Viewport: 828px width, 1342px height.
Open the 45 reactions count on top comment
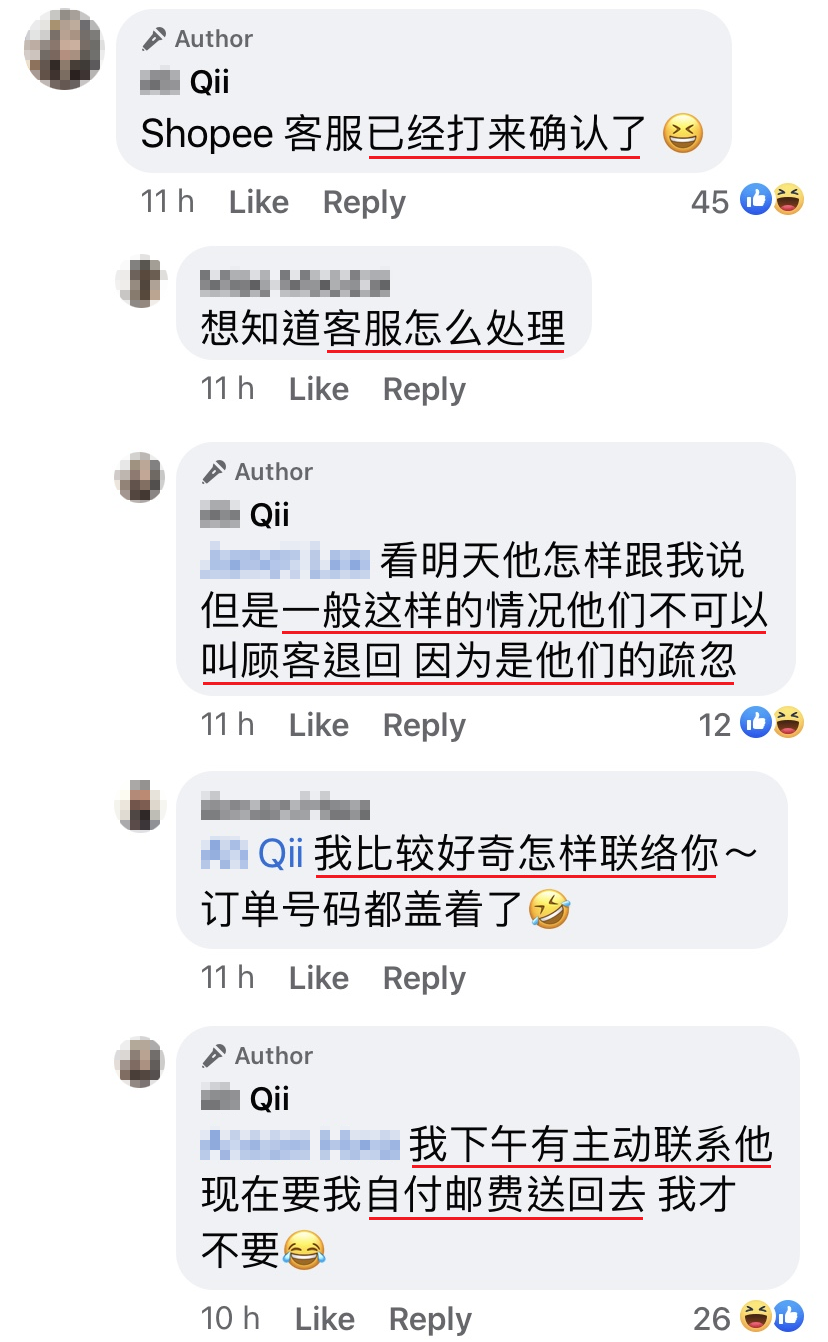pyautogui.click(x=710, y=202)
